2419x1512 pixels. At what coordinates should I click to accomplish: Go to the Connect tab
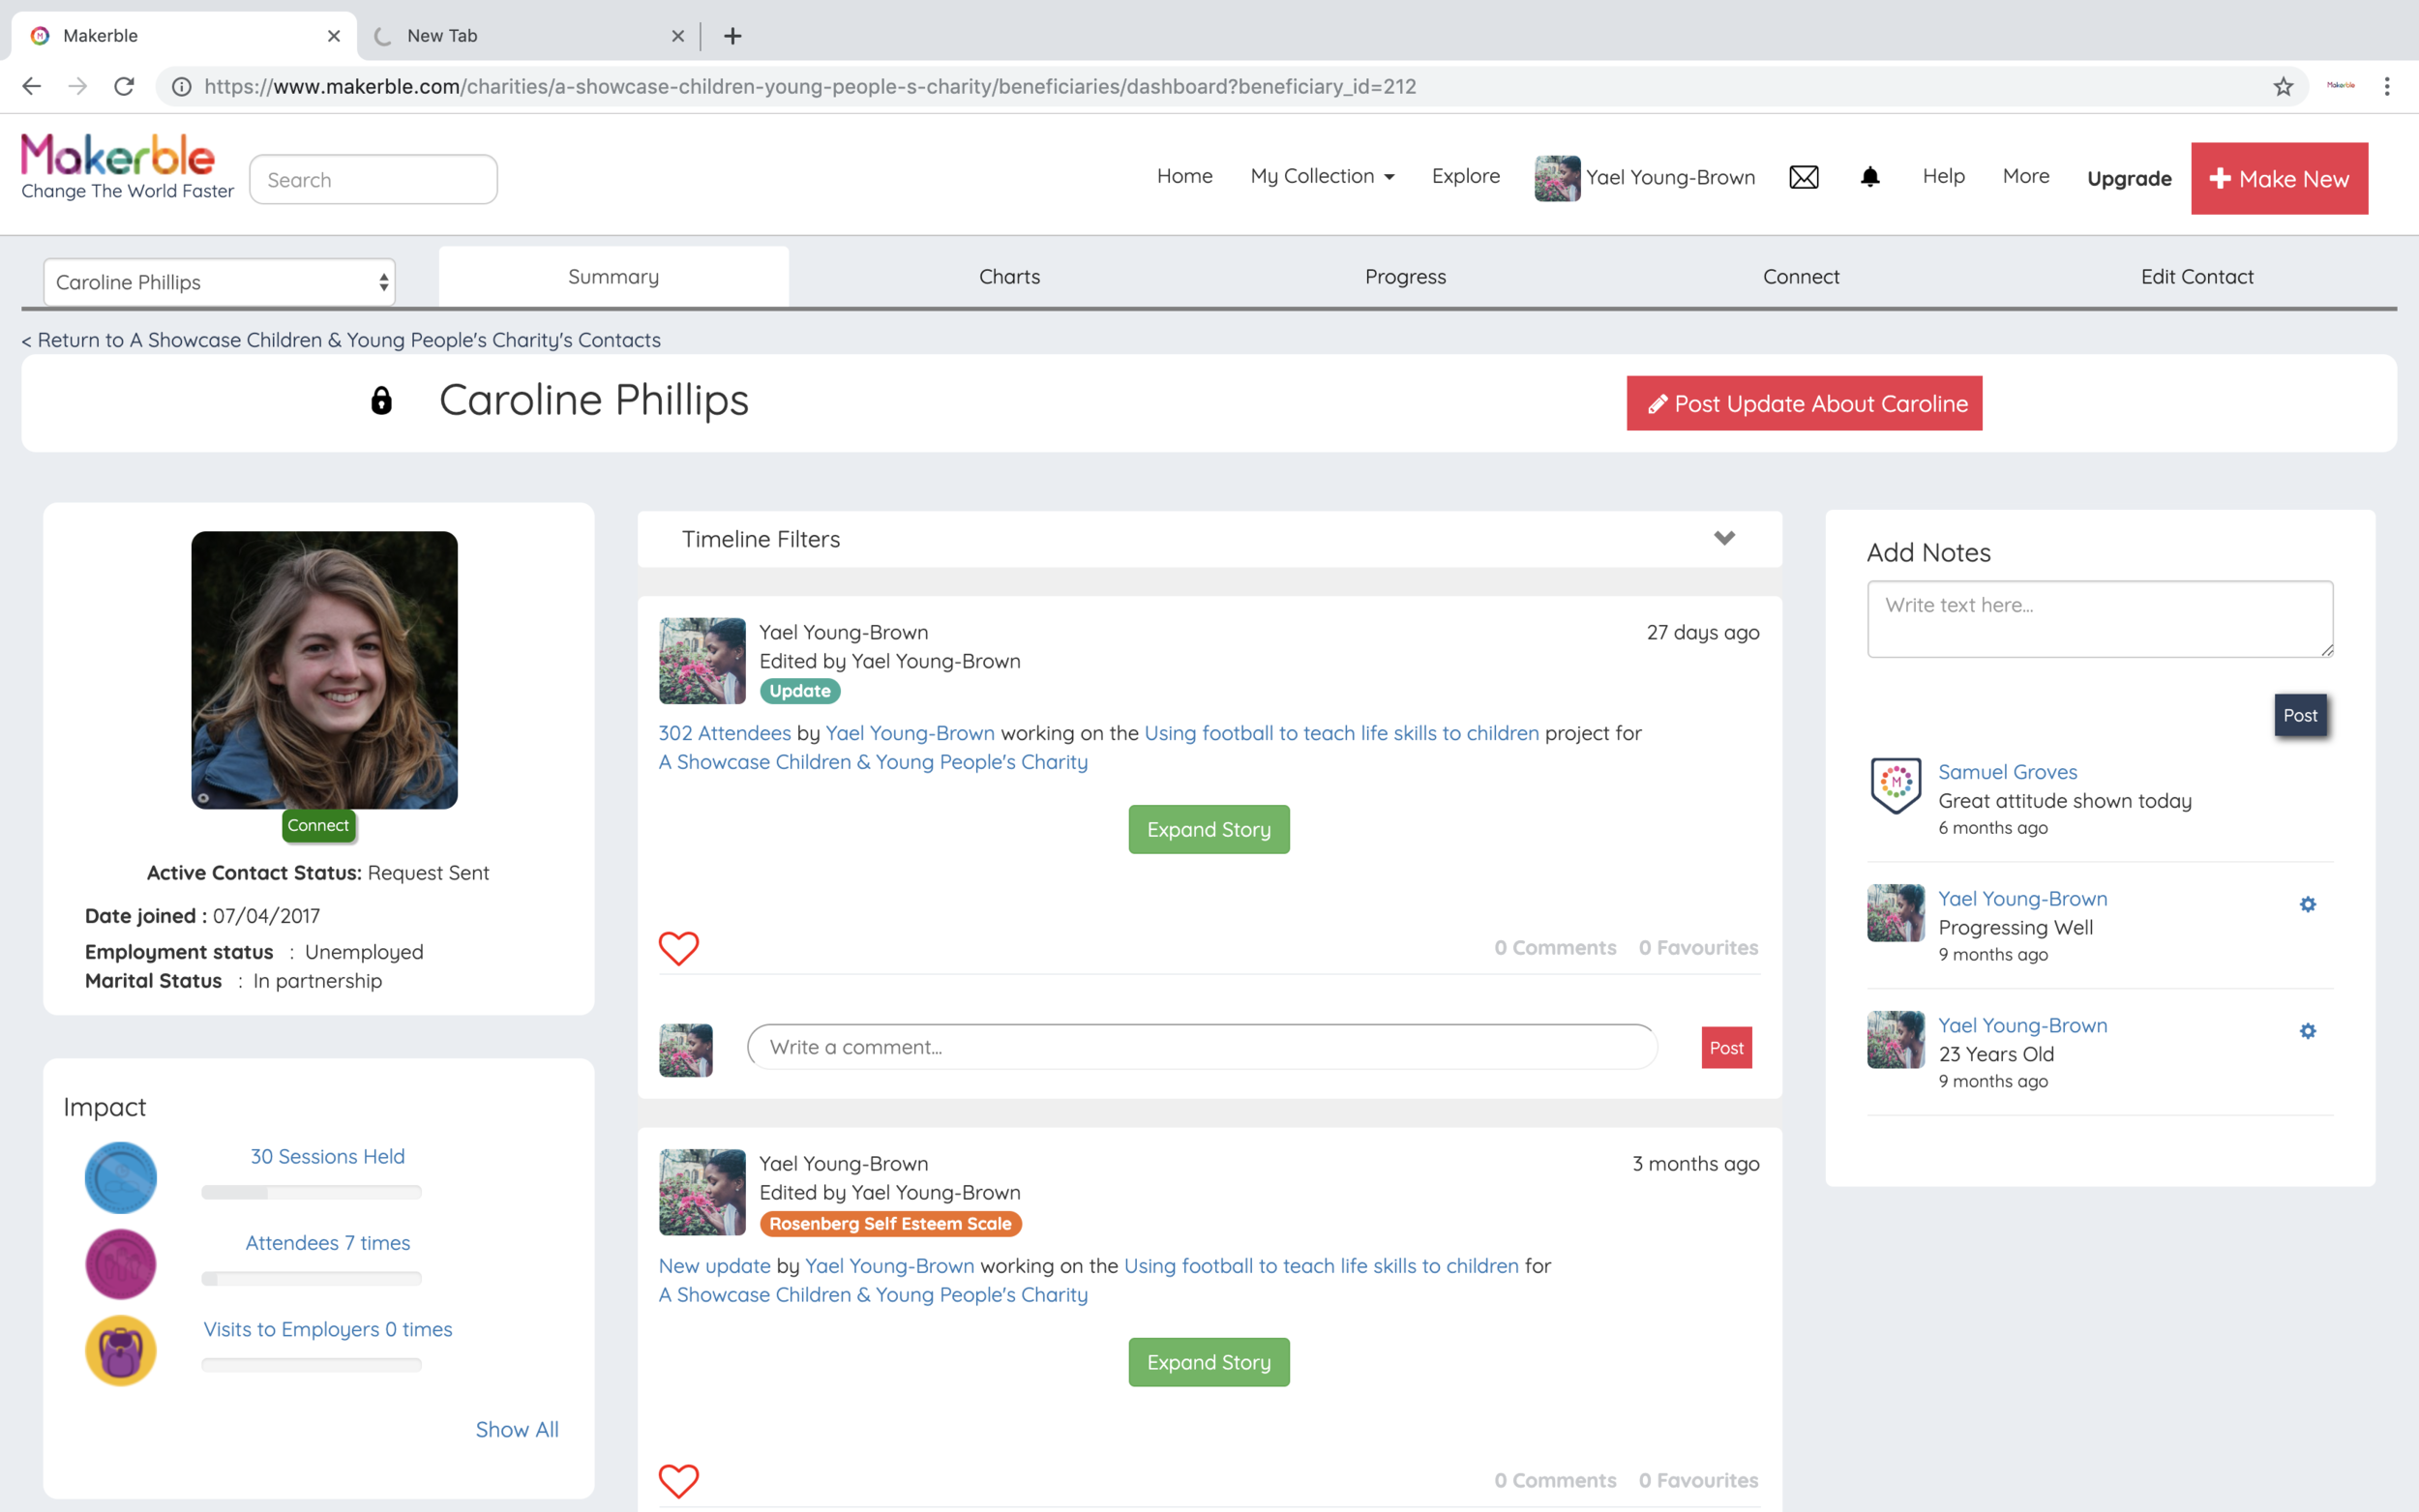click(1801, 276)
